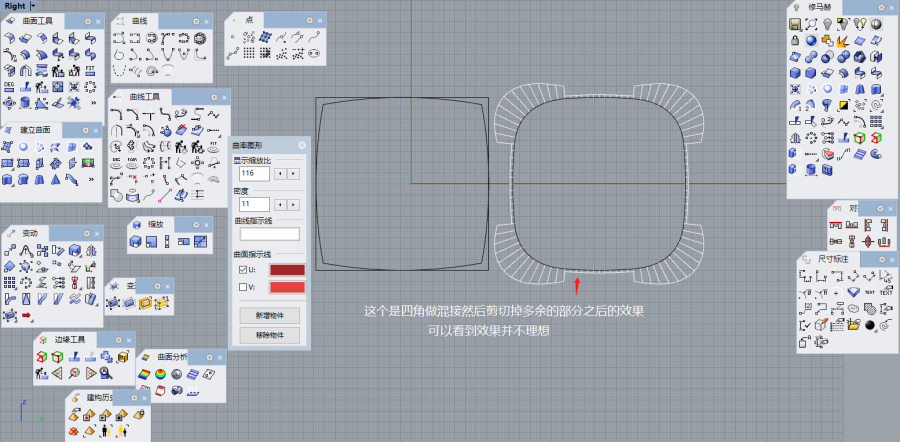Click the save disk icon in 修马赫
Viewport: 900px width, 442px height.
coord(794,24)
